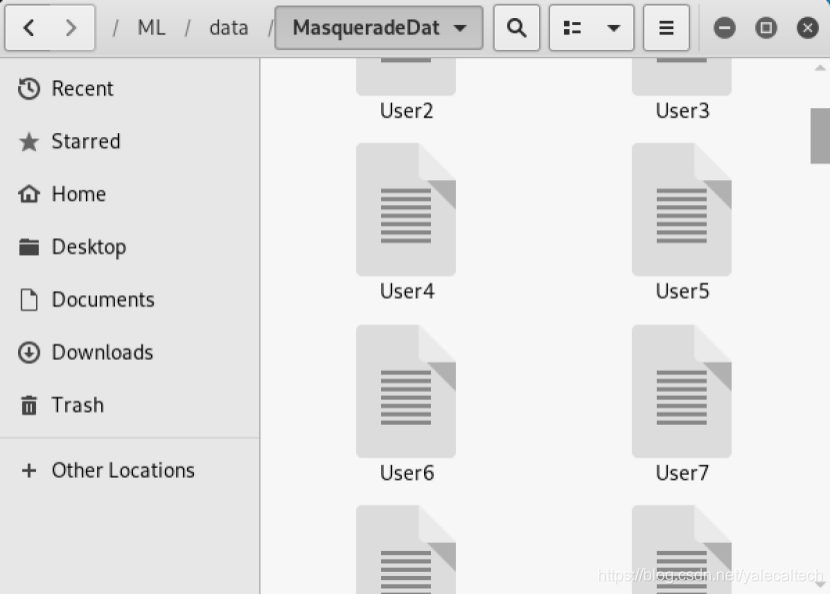Open Downloads in the sidebar

129,352
